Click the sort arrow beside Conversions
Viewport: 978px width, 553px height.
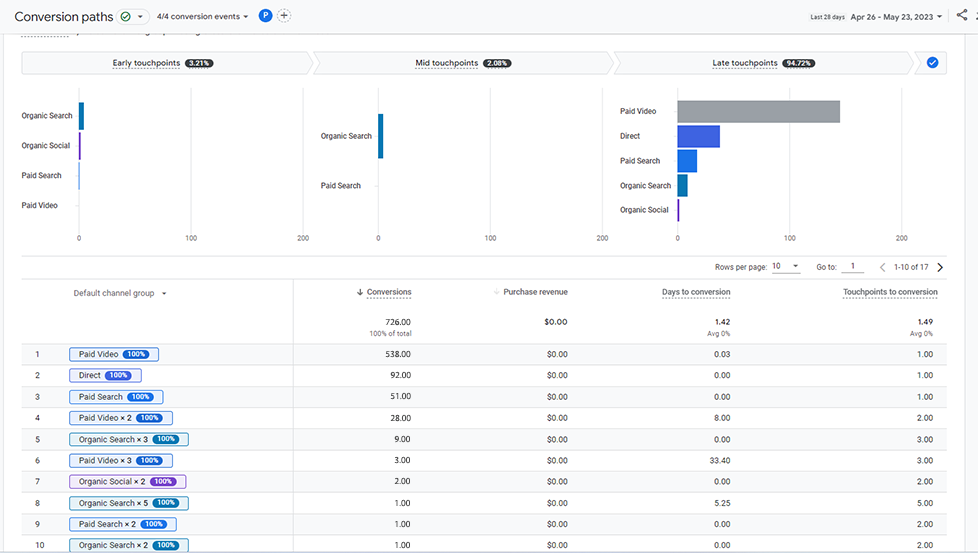point(360,292)
